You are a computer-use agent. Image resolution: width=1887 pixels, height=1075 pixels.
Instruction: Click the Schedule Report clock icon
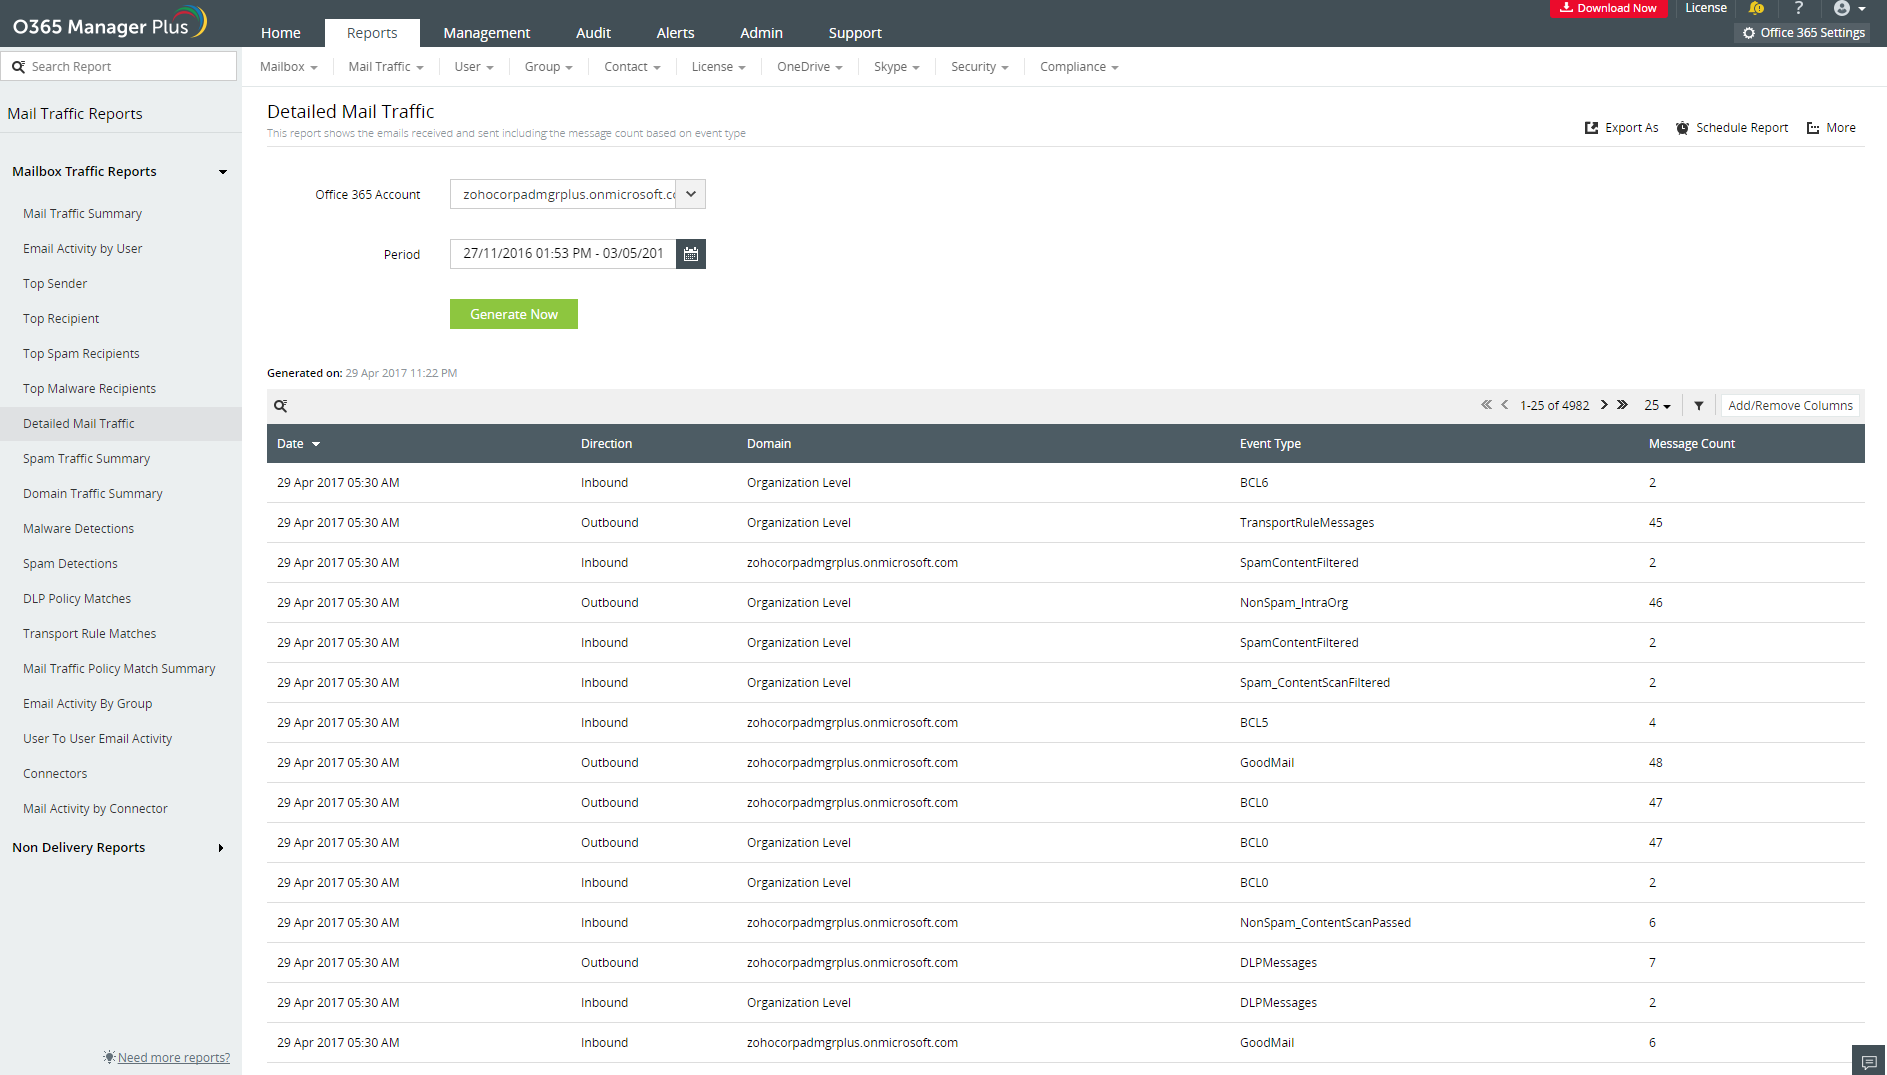(1683, 128)
